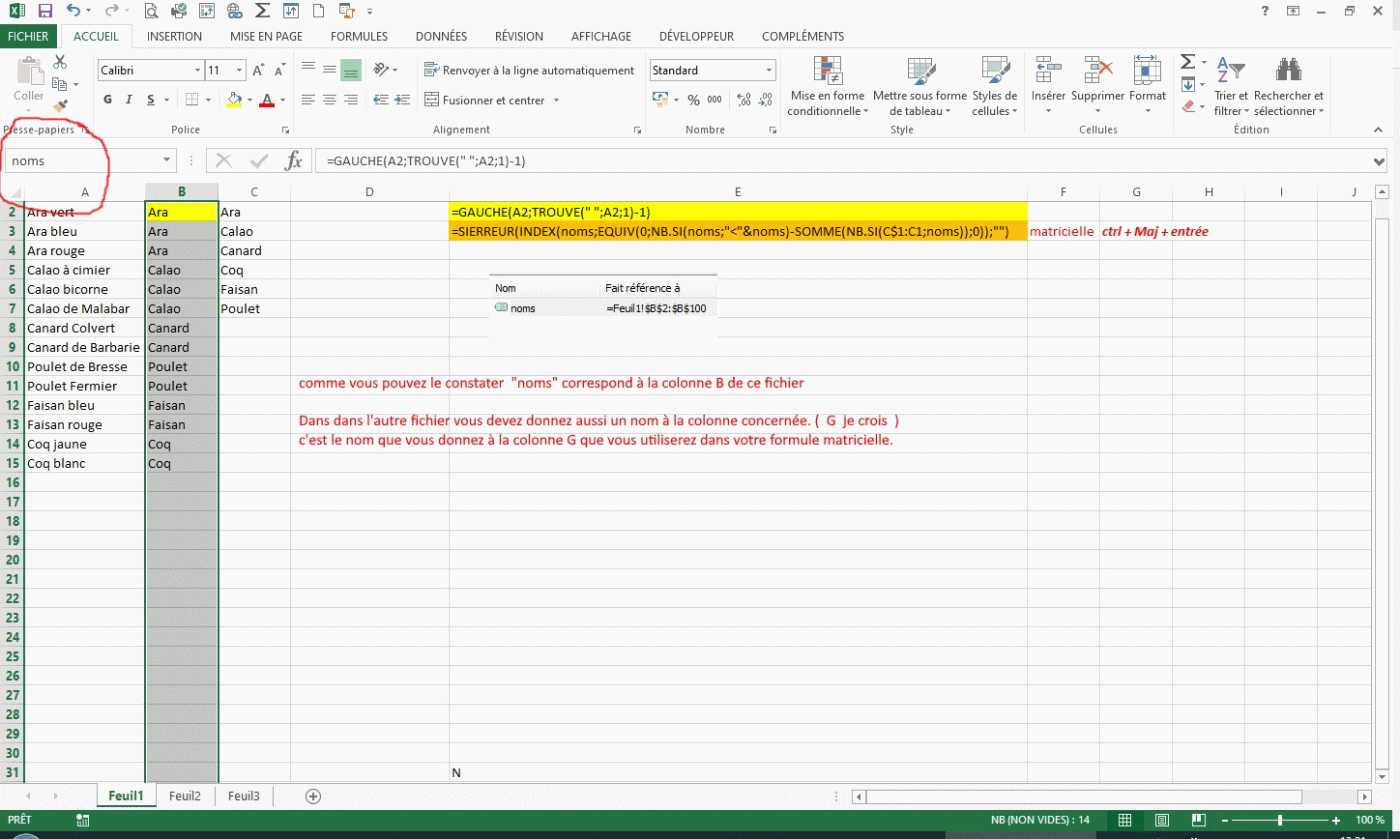The height and width of the screenshot is (839, 1400).
Task: Click the Cut scissors icon
Action: click(x=60, y=63)
